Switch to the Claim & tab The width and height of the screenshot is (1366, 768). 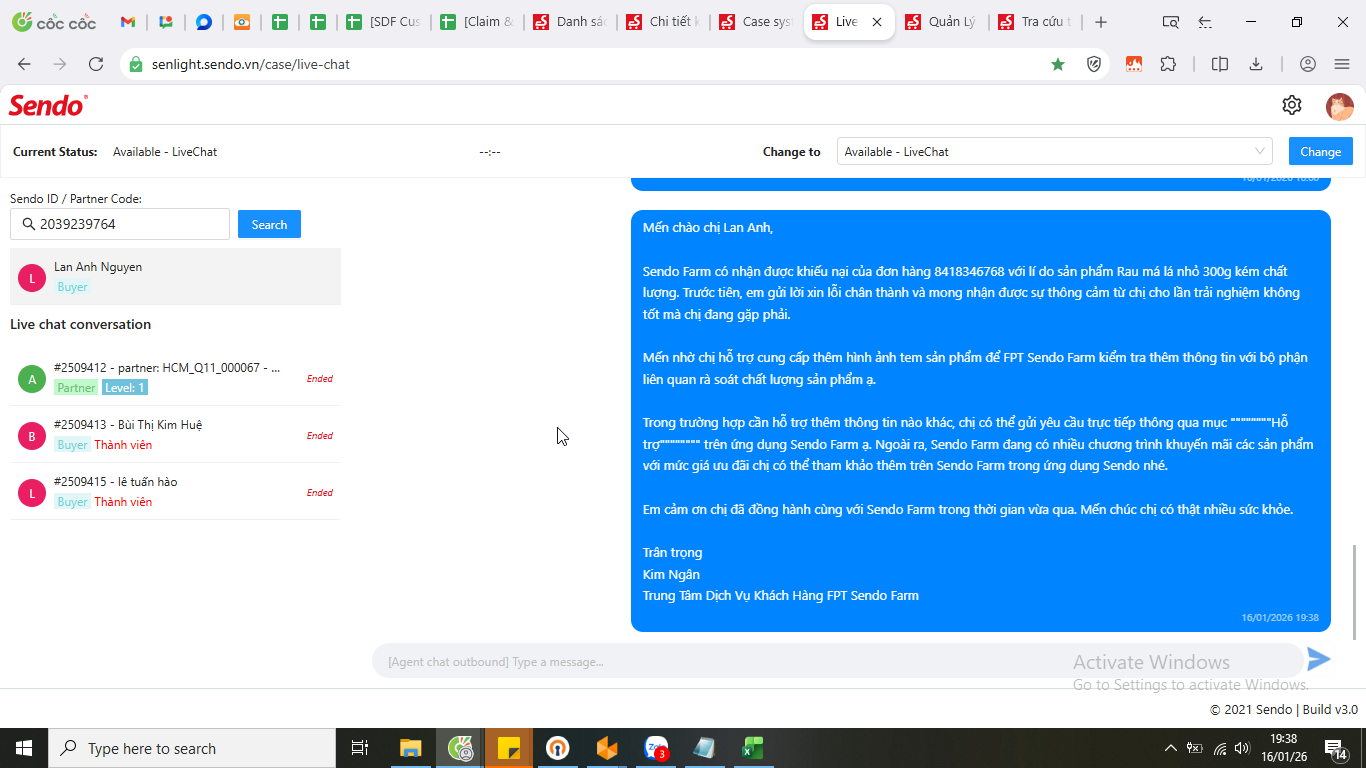[x=478, y=22]
